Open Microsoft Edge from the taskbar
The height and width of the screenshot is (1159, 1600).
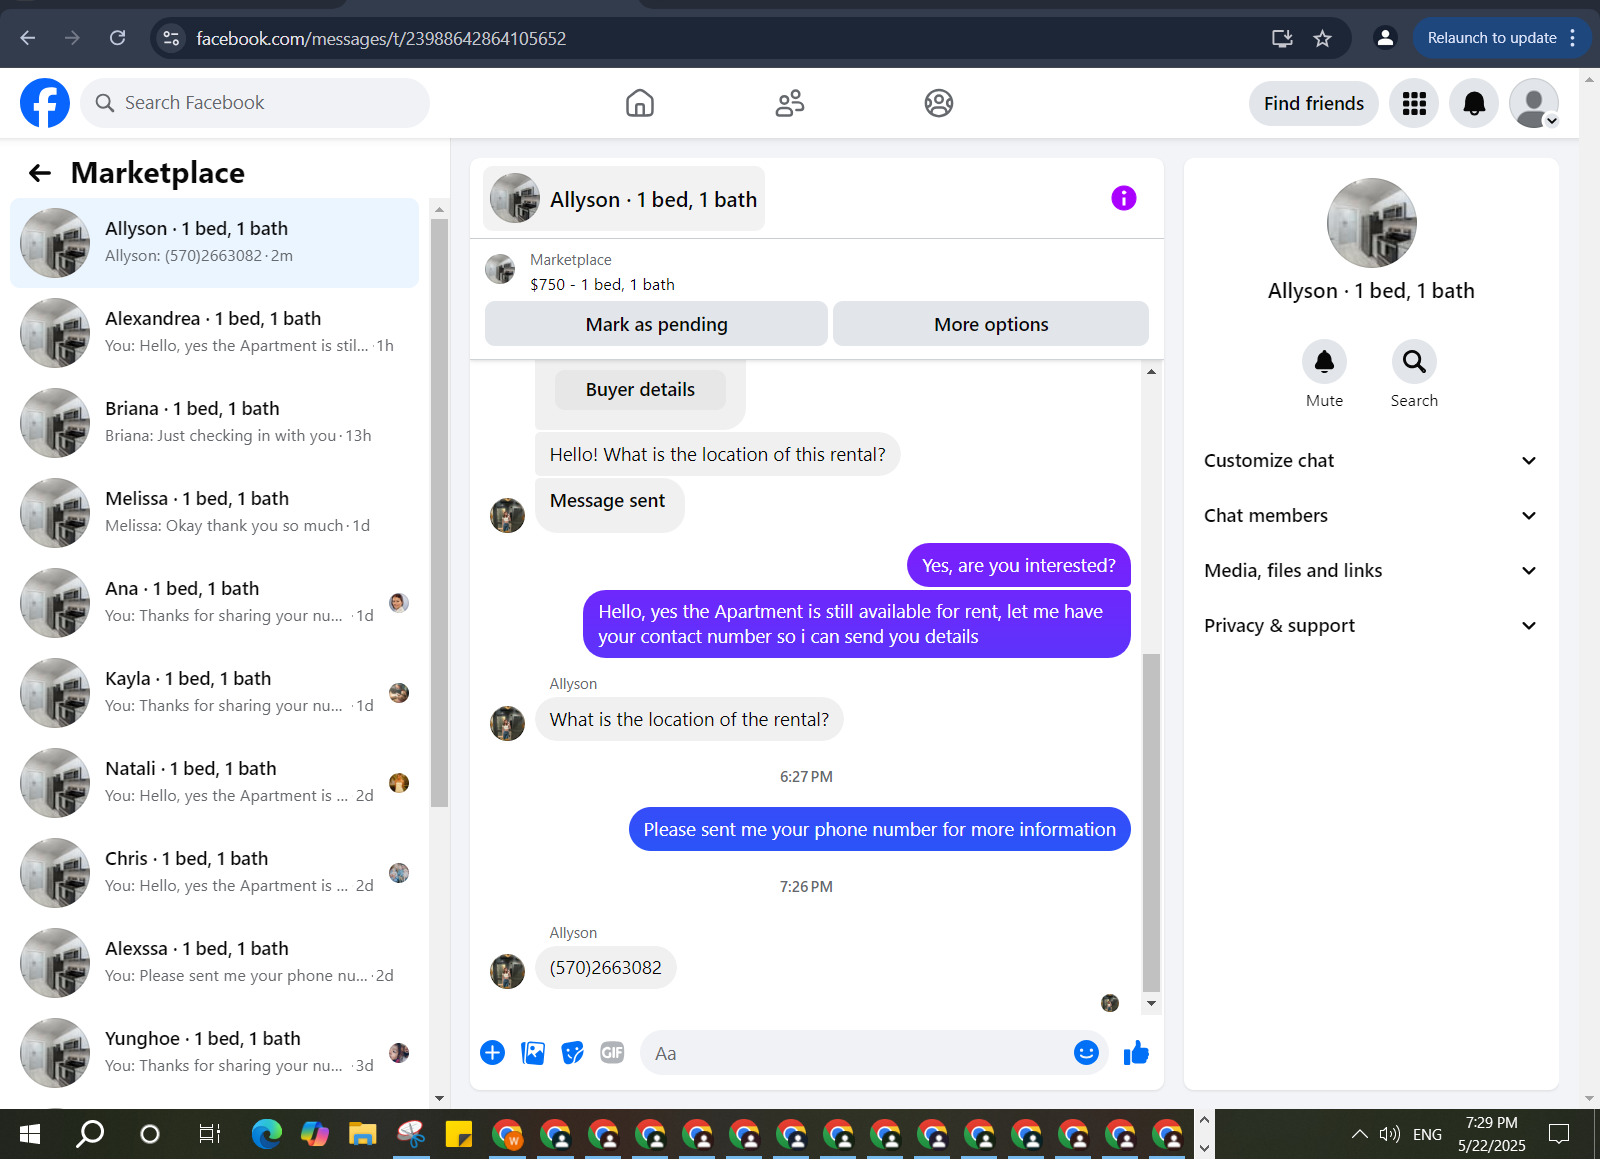pos(267,1134)
